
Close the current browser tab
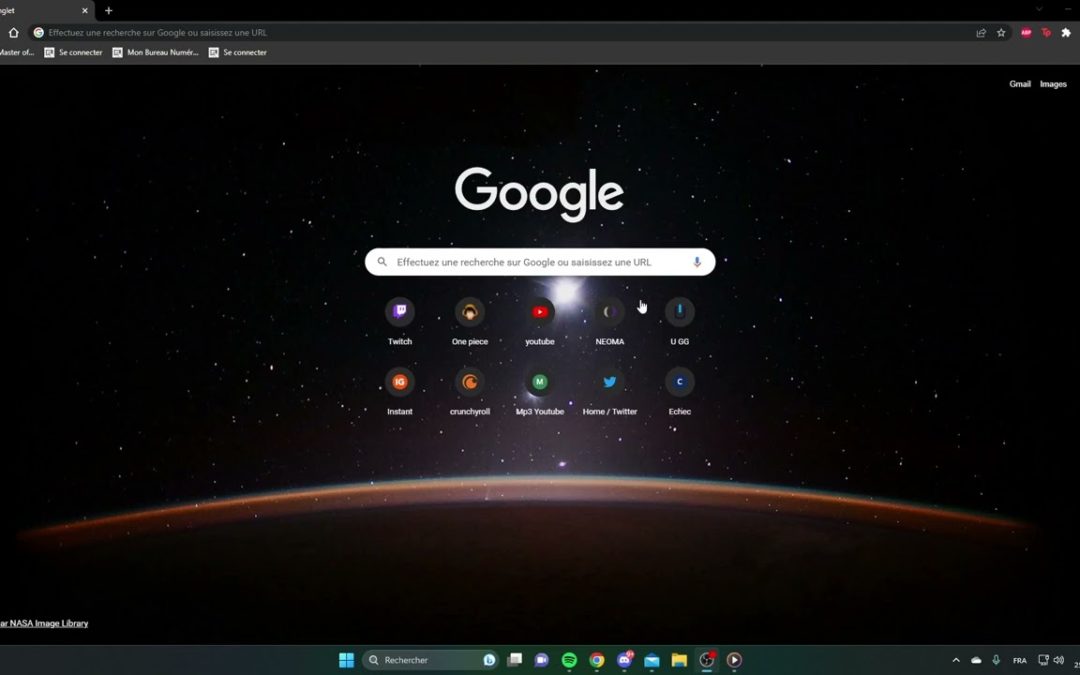[x=85, y=10]
